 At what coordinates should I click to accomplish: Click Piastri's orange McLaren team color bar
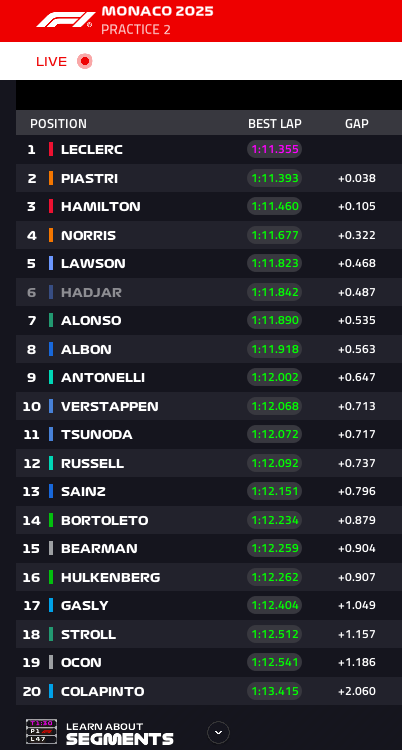click(x=51, y=178)
